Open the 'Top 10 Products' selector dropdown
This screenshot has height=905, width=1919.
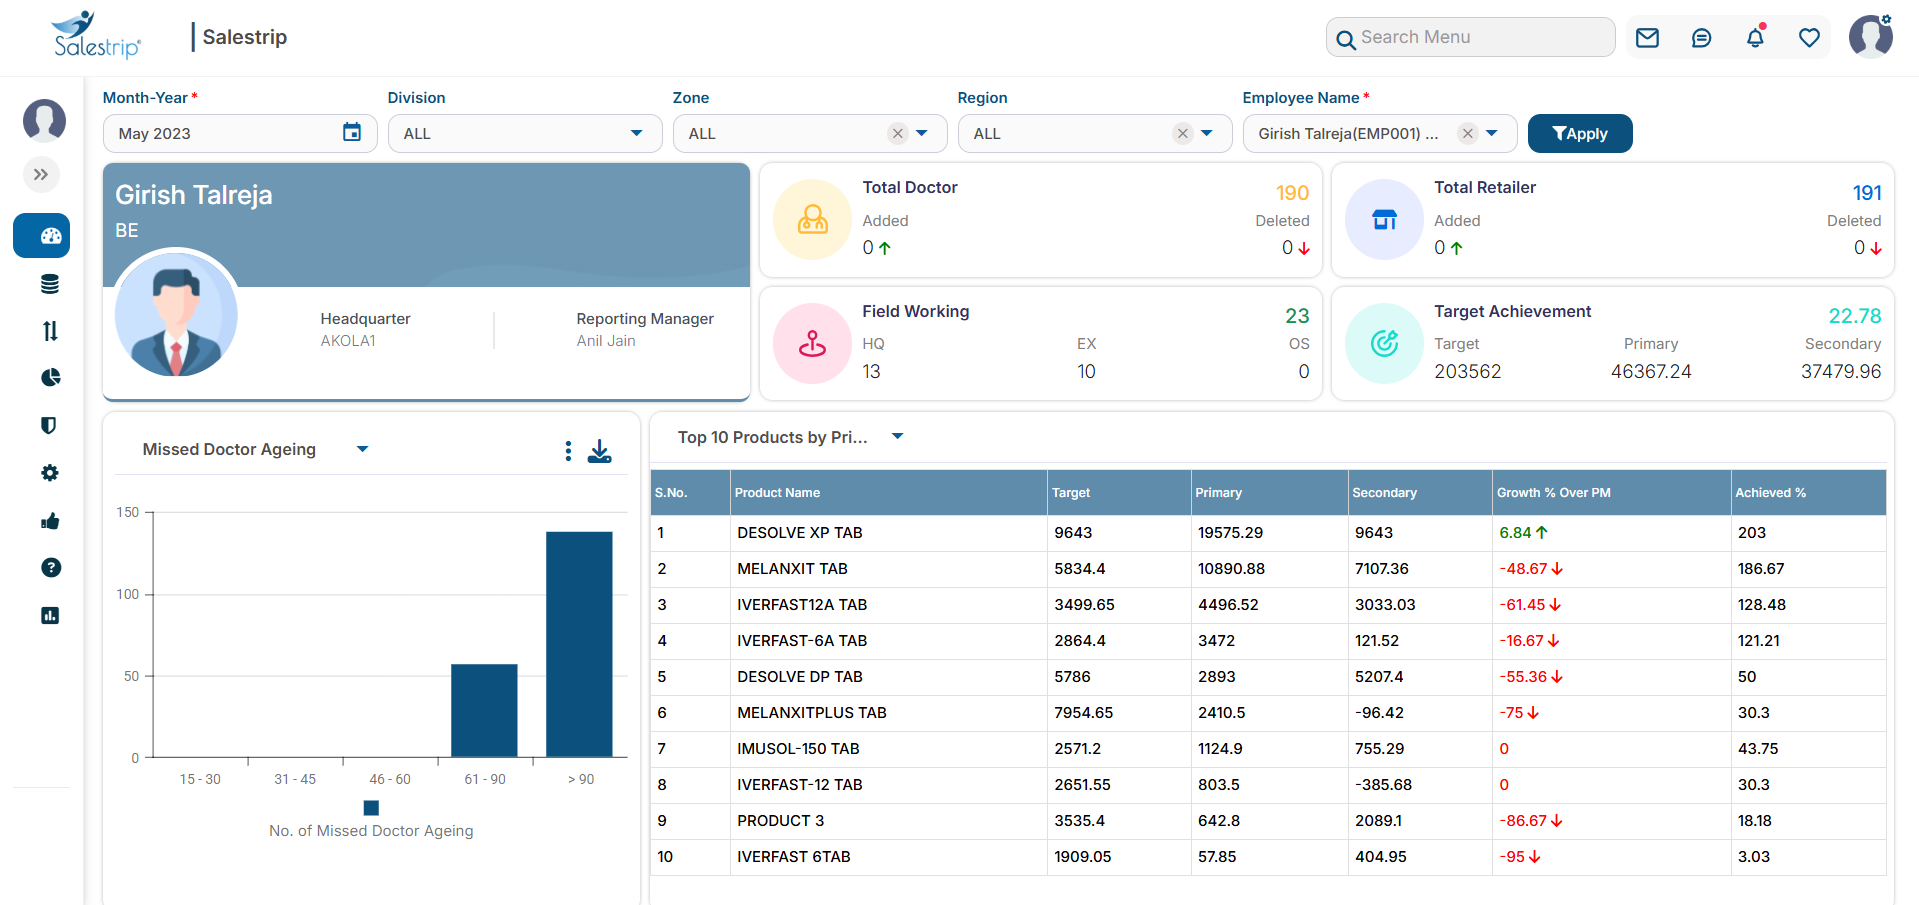(x=897, y=436)
